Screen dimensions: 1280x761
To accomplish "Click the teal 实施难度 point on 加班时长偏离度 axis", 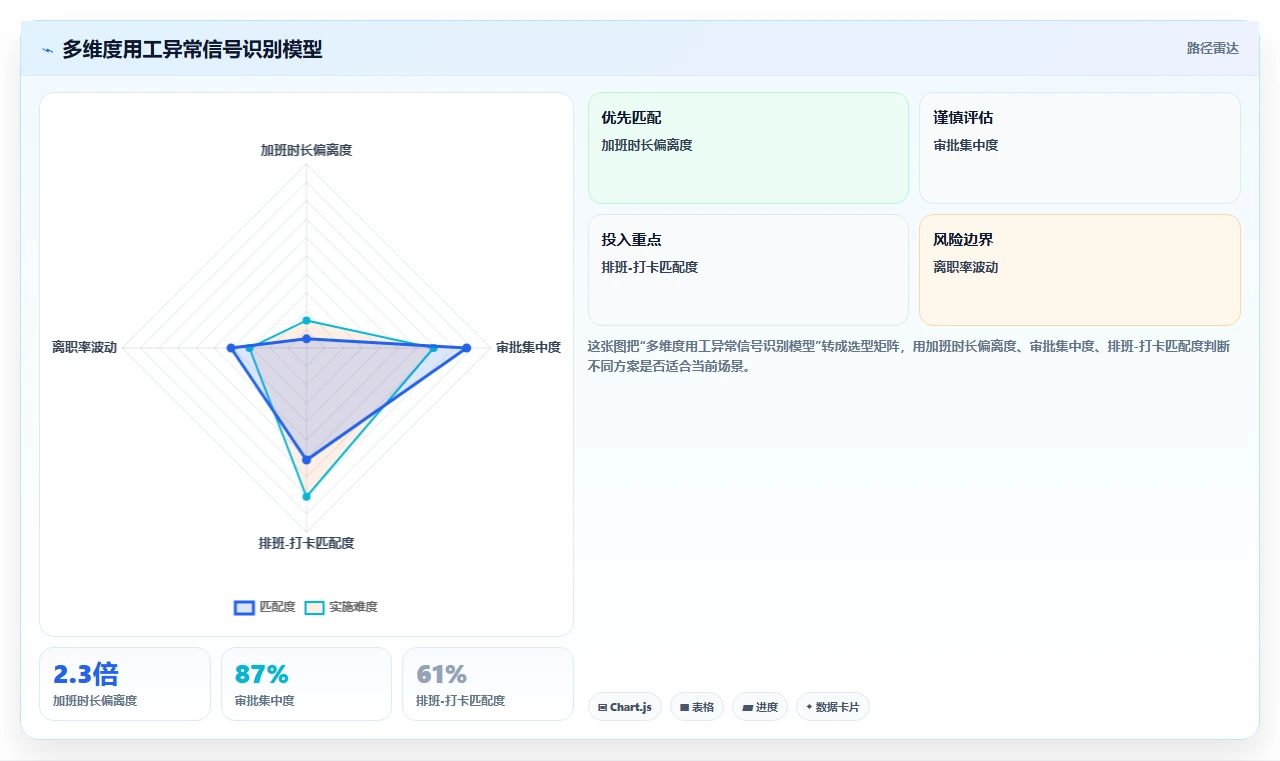I will click(307, 321).
